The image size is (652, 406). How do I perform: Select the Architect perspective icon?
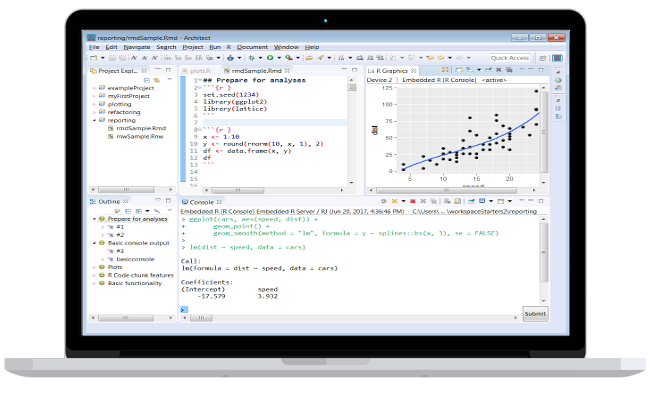coord(558,58)
